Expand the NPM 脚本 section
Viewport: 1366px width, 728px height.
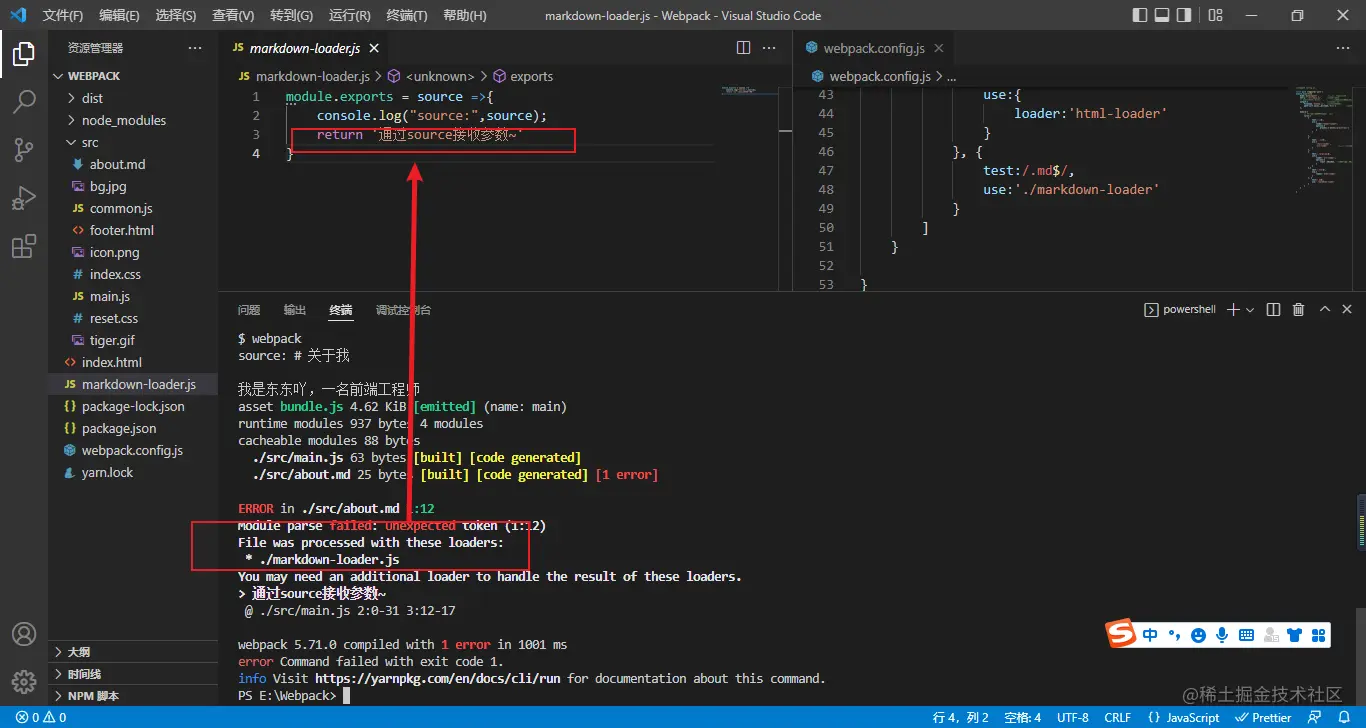pyautogui.click(x=133, y=696)
